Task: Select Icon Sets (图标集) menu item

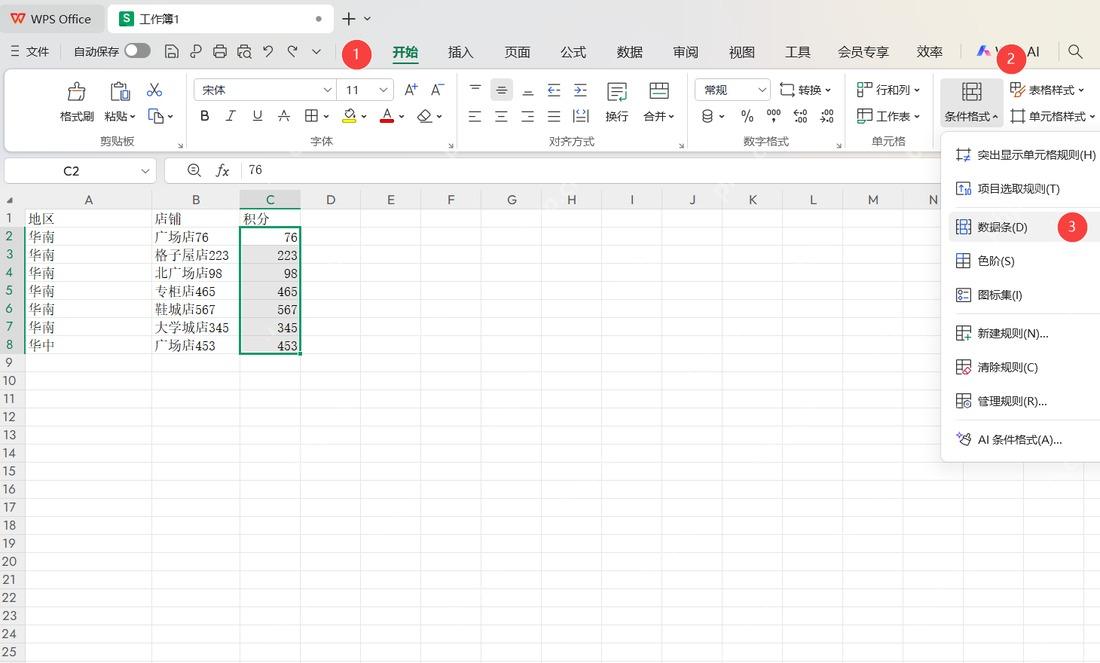Action: point(1024,295)
